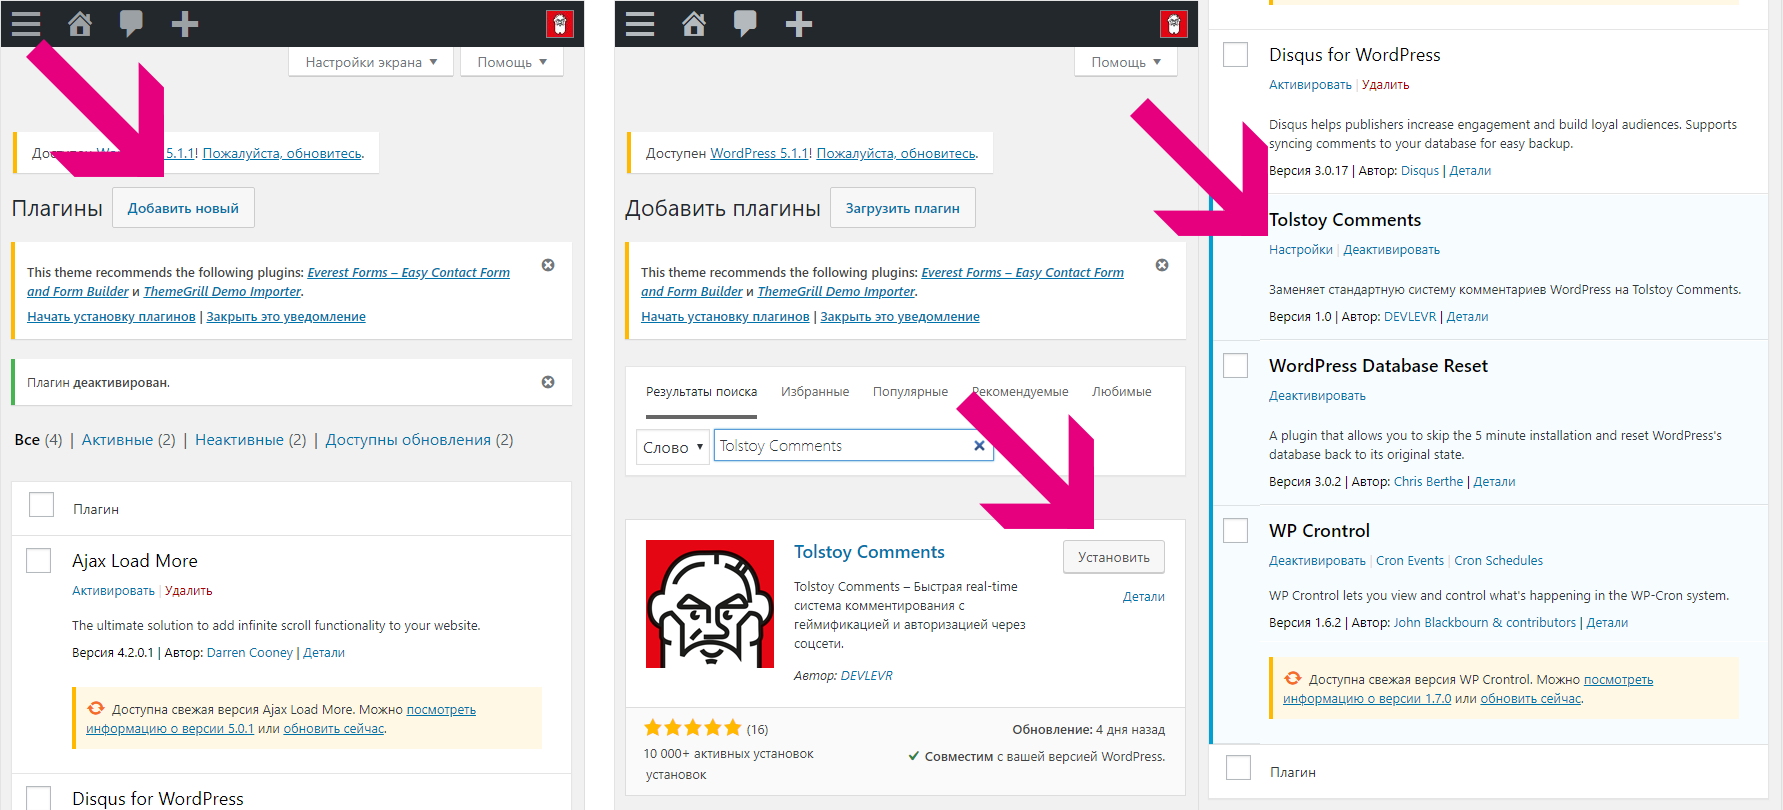Viewport: 1783px width, 810px height.
Task: Click 'Активировать' under Ajax Load More
Action: coord(113,591)
